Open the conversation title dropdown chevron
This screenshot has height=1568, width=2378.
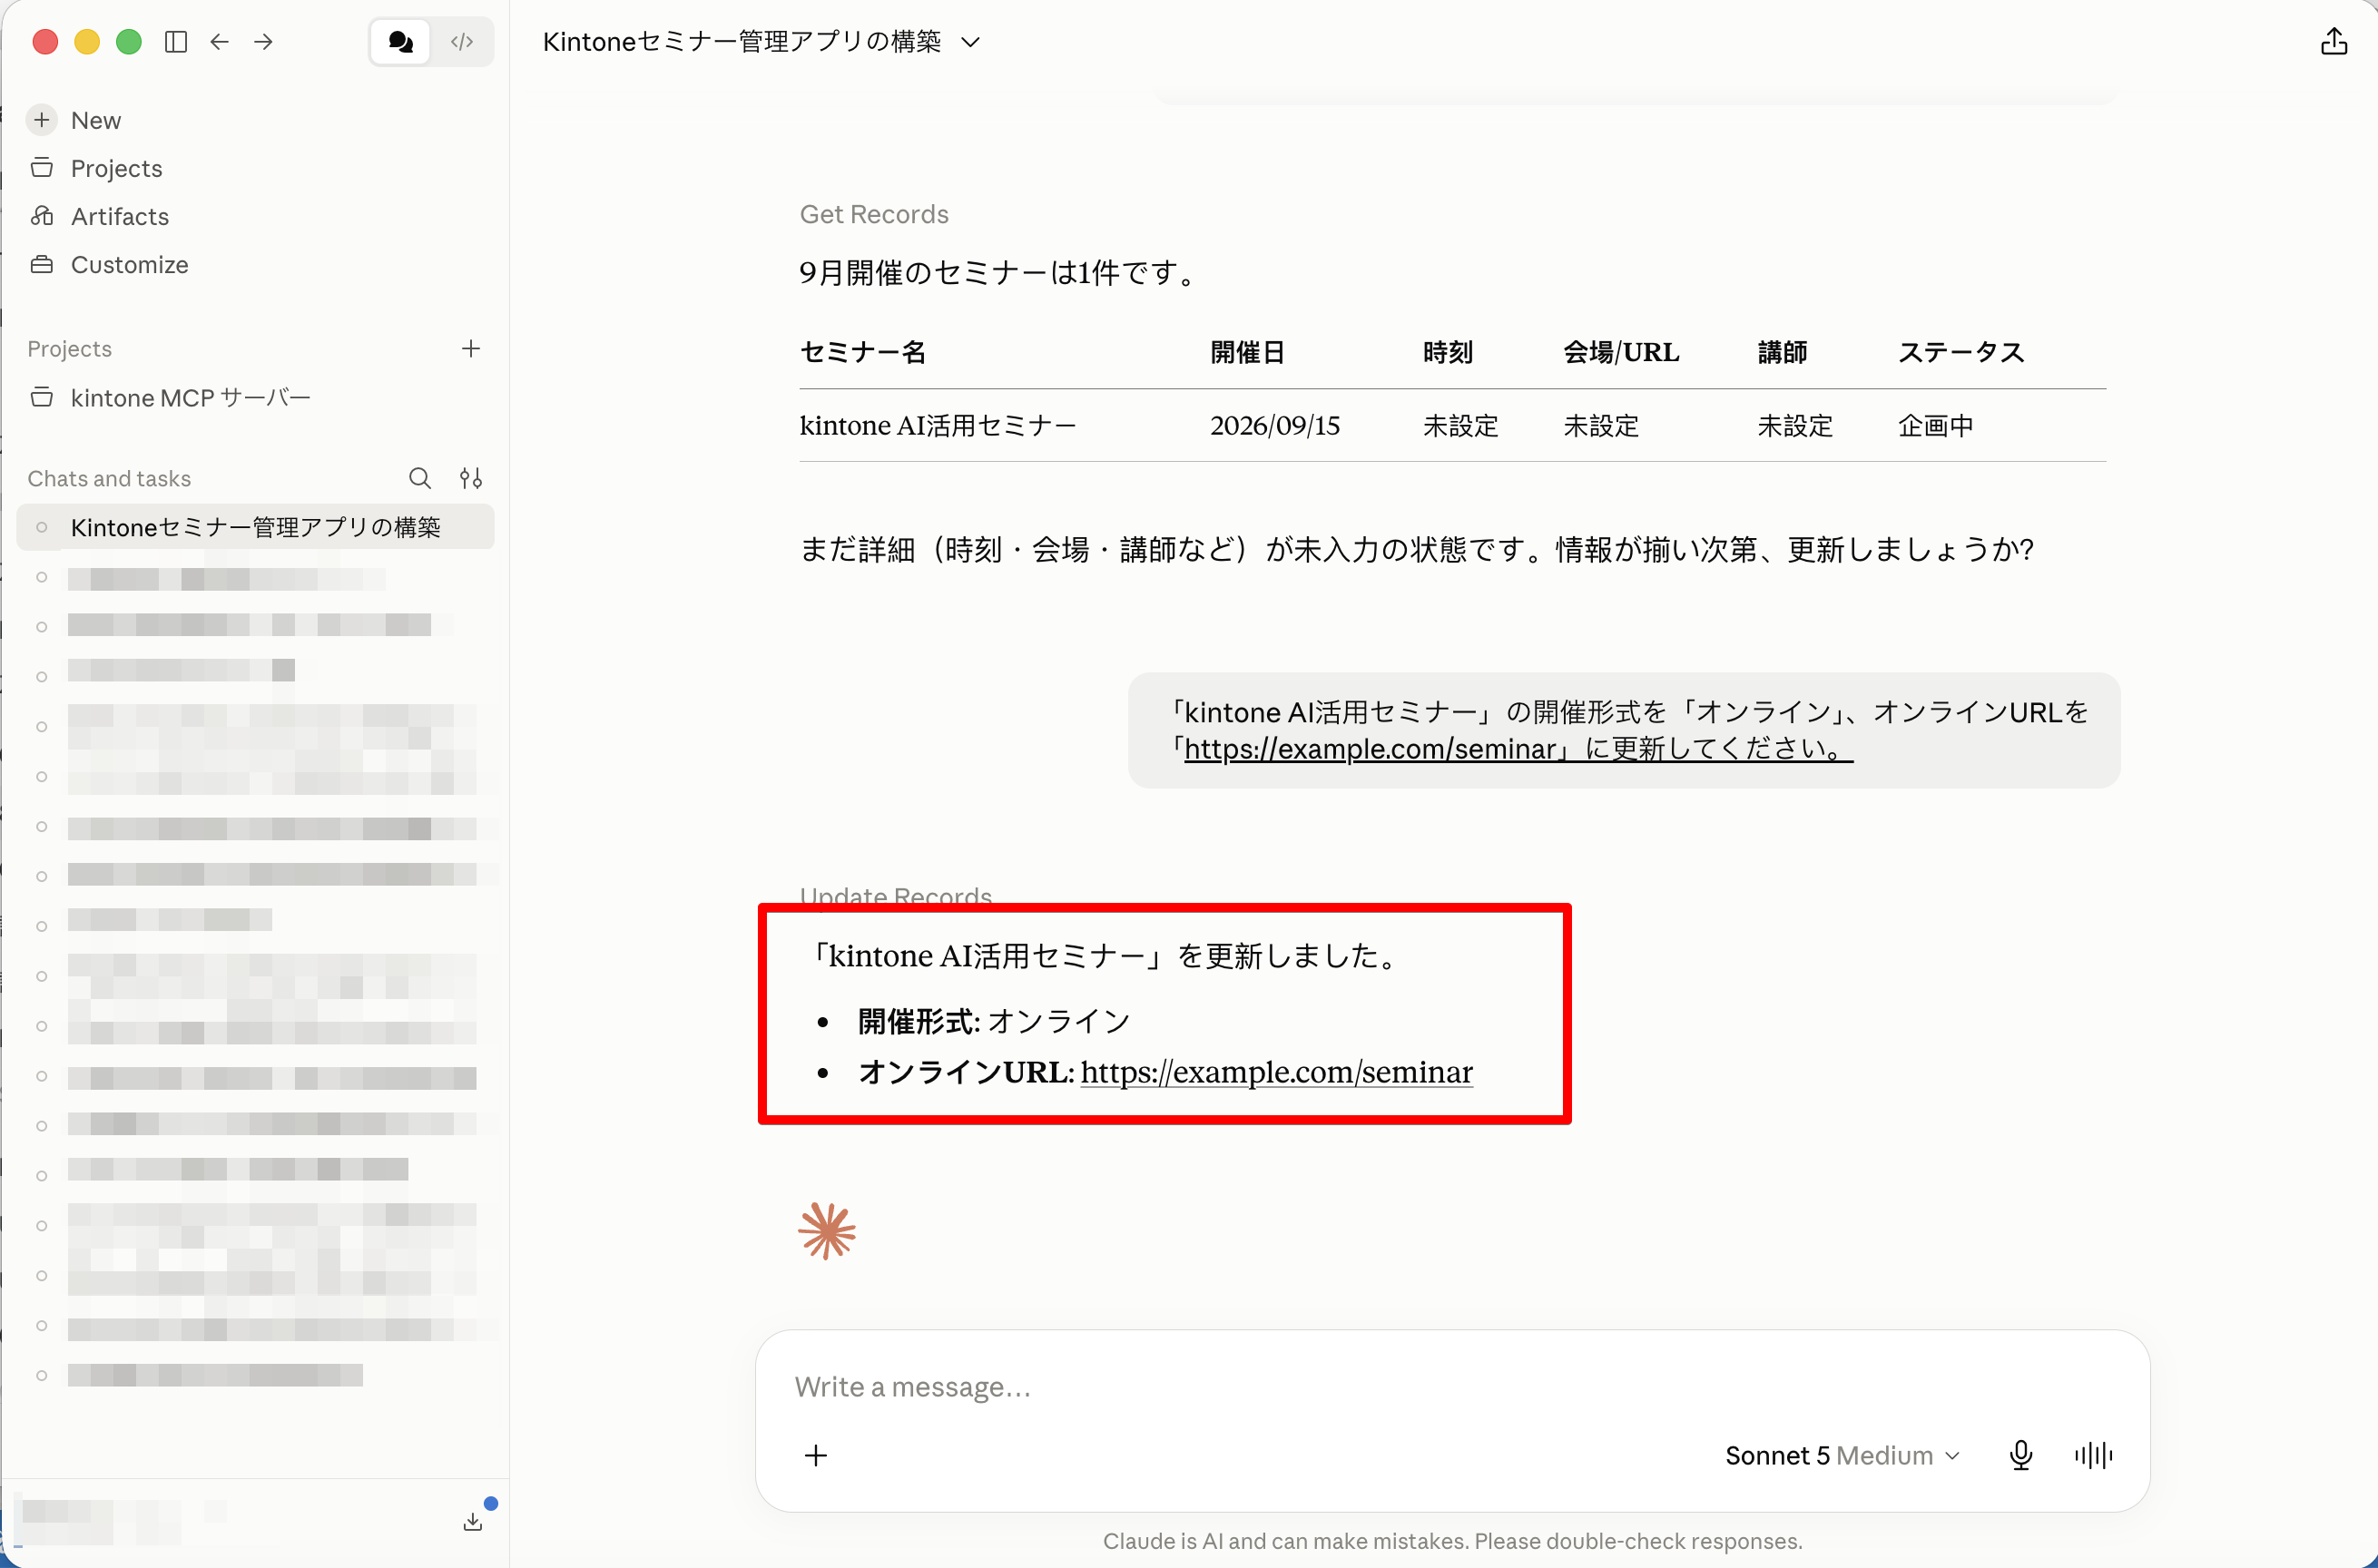point(970,42)
